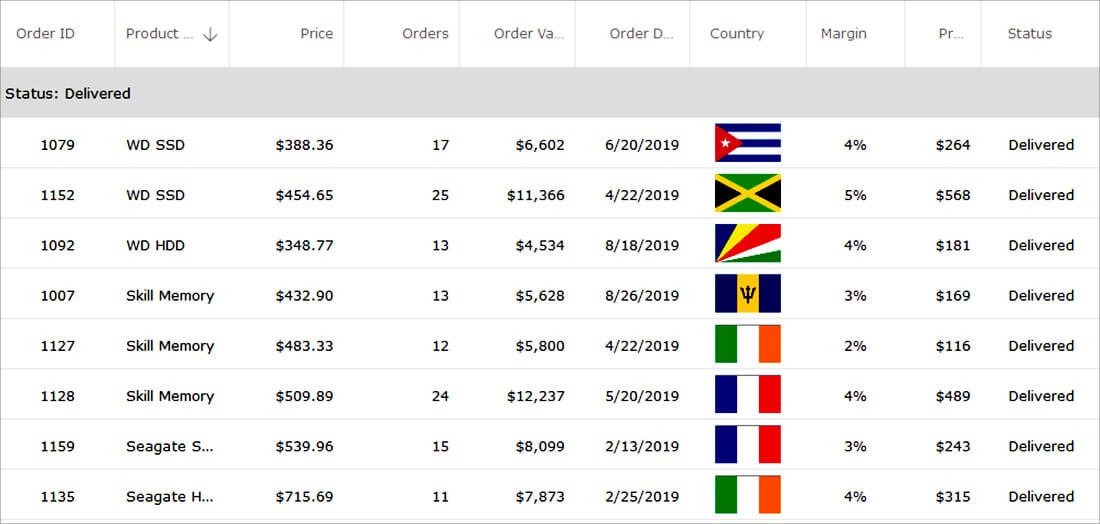Click the France flag in order 1128
This screenshot has height=524, width=1100.
[748, 394]
